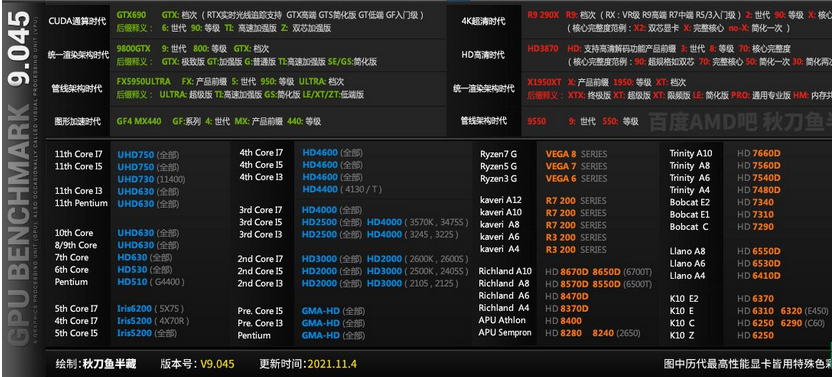Select the 8240 entry in the APU Sempron row
The height and width of the screenshot is (377, 832).
tap(603, 333)
